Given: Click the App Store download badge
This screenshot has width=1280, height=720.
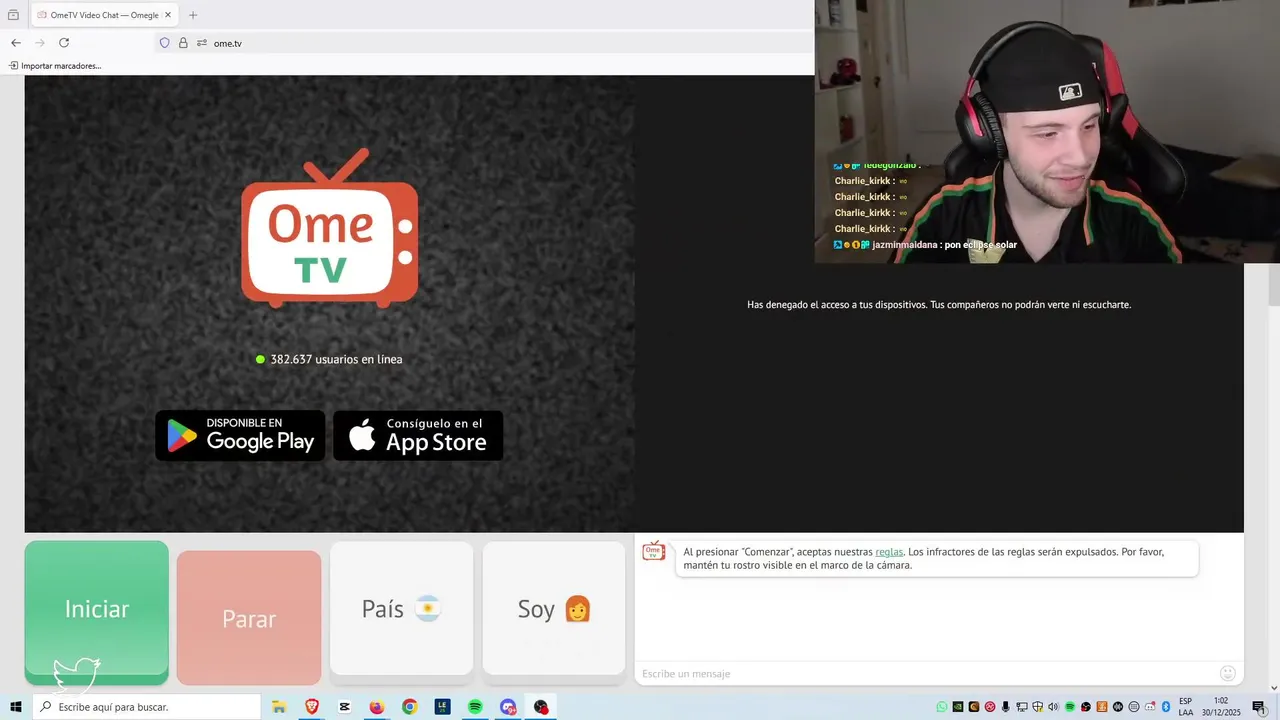Looking at the screenshot, I should point(418,436).
